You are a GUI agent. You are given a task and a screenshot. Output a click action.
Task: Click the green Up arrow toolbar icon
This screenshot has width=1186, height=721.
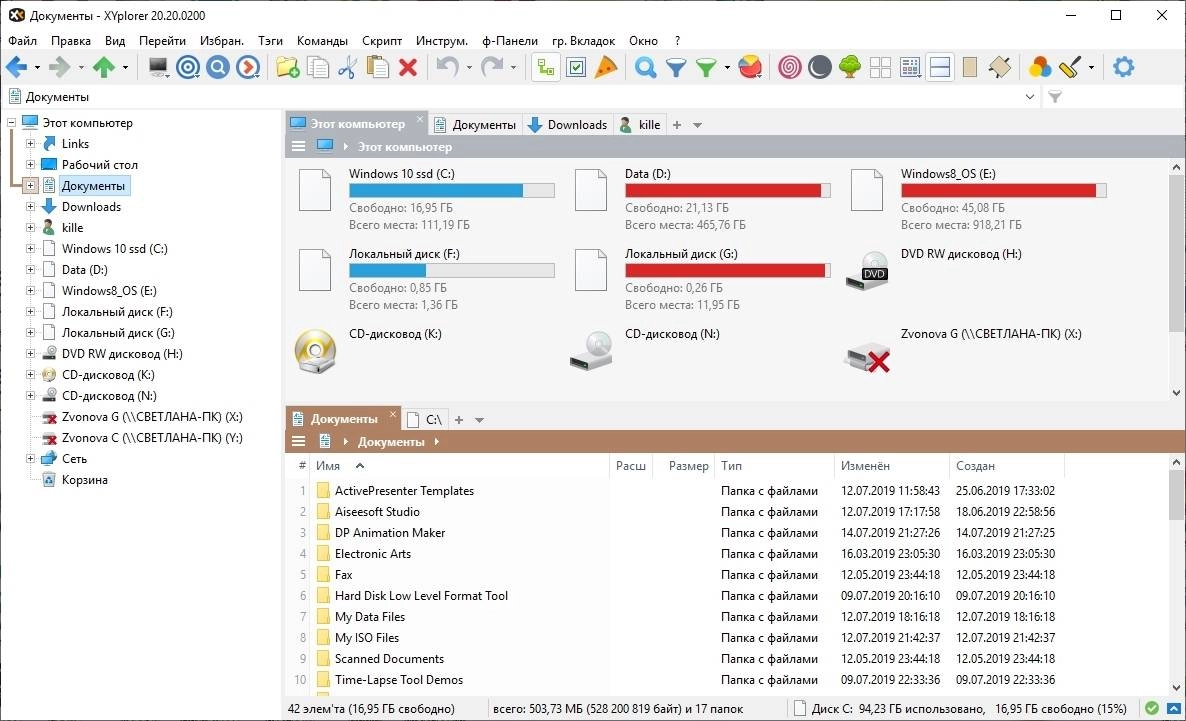(104, 67)
